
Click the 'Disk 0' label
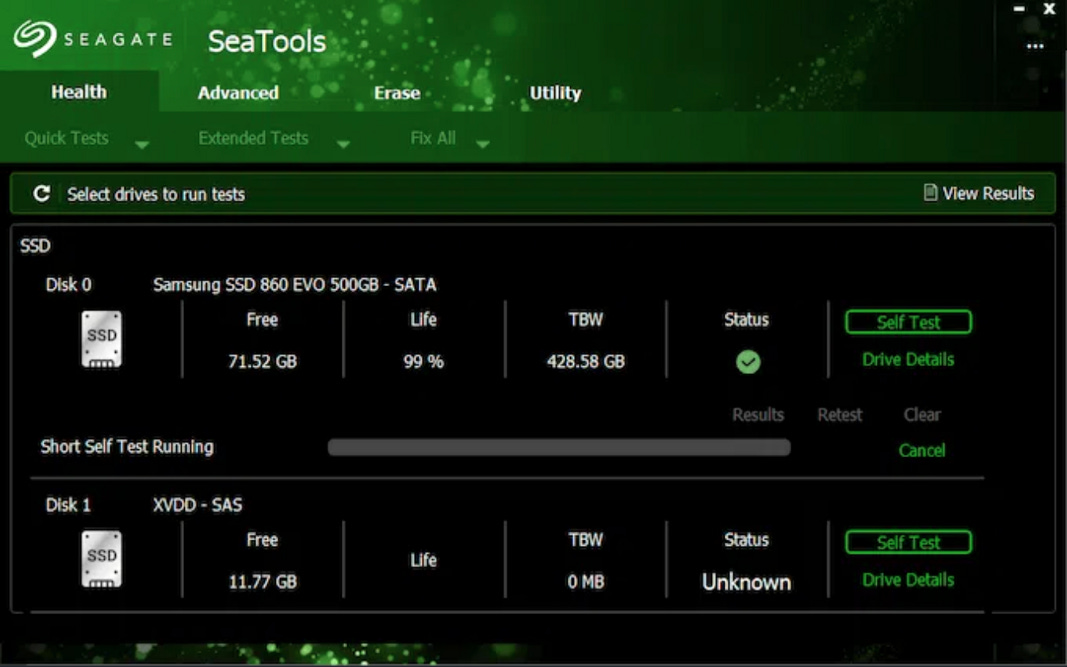(68, 284)
